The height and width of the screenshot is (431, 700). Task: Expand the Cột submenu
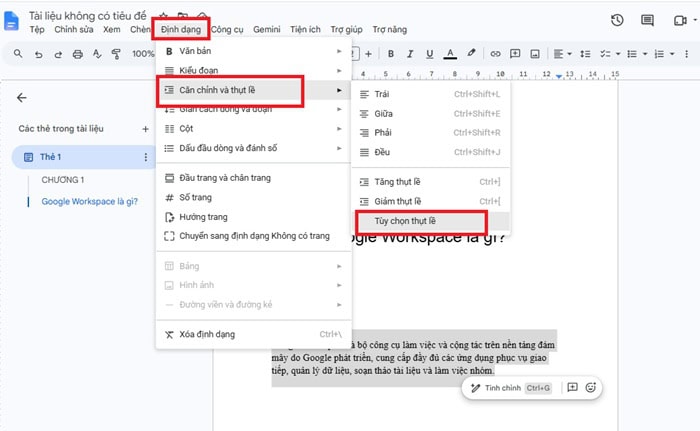point(253,129)
